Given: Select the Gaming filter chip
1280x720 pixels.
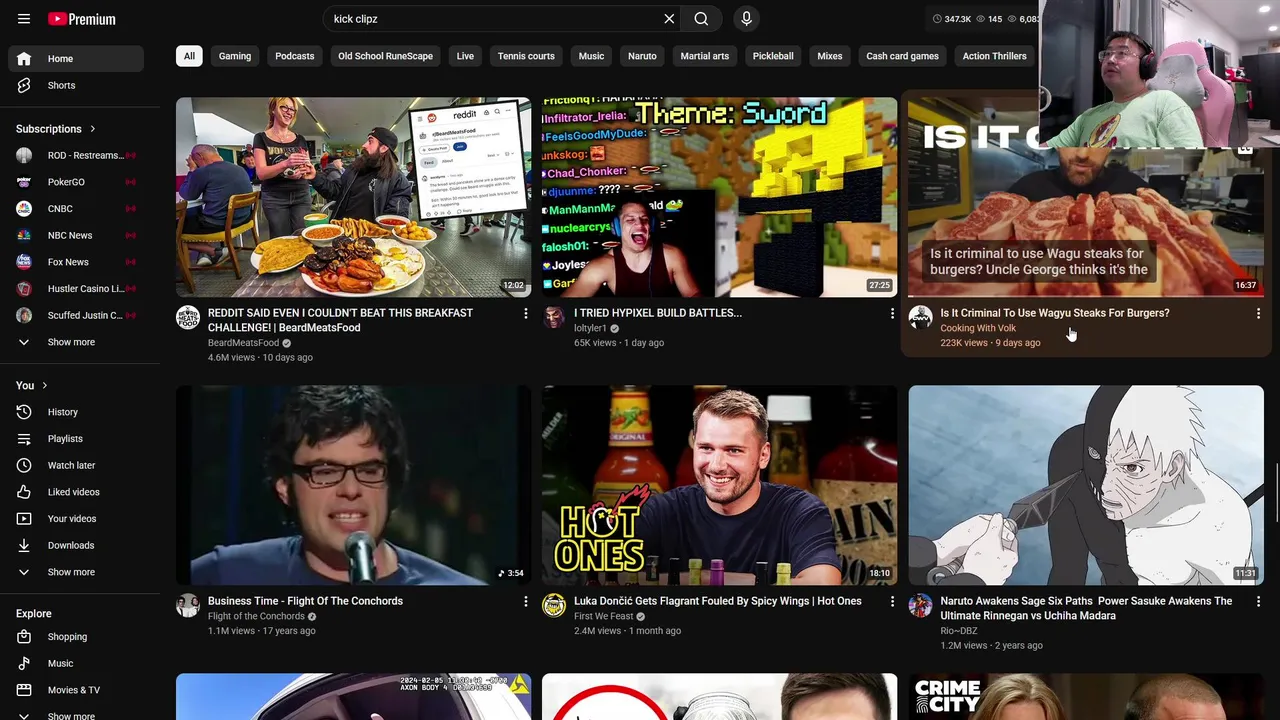Looking at the screenshot, I should [235, 56].
